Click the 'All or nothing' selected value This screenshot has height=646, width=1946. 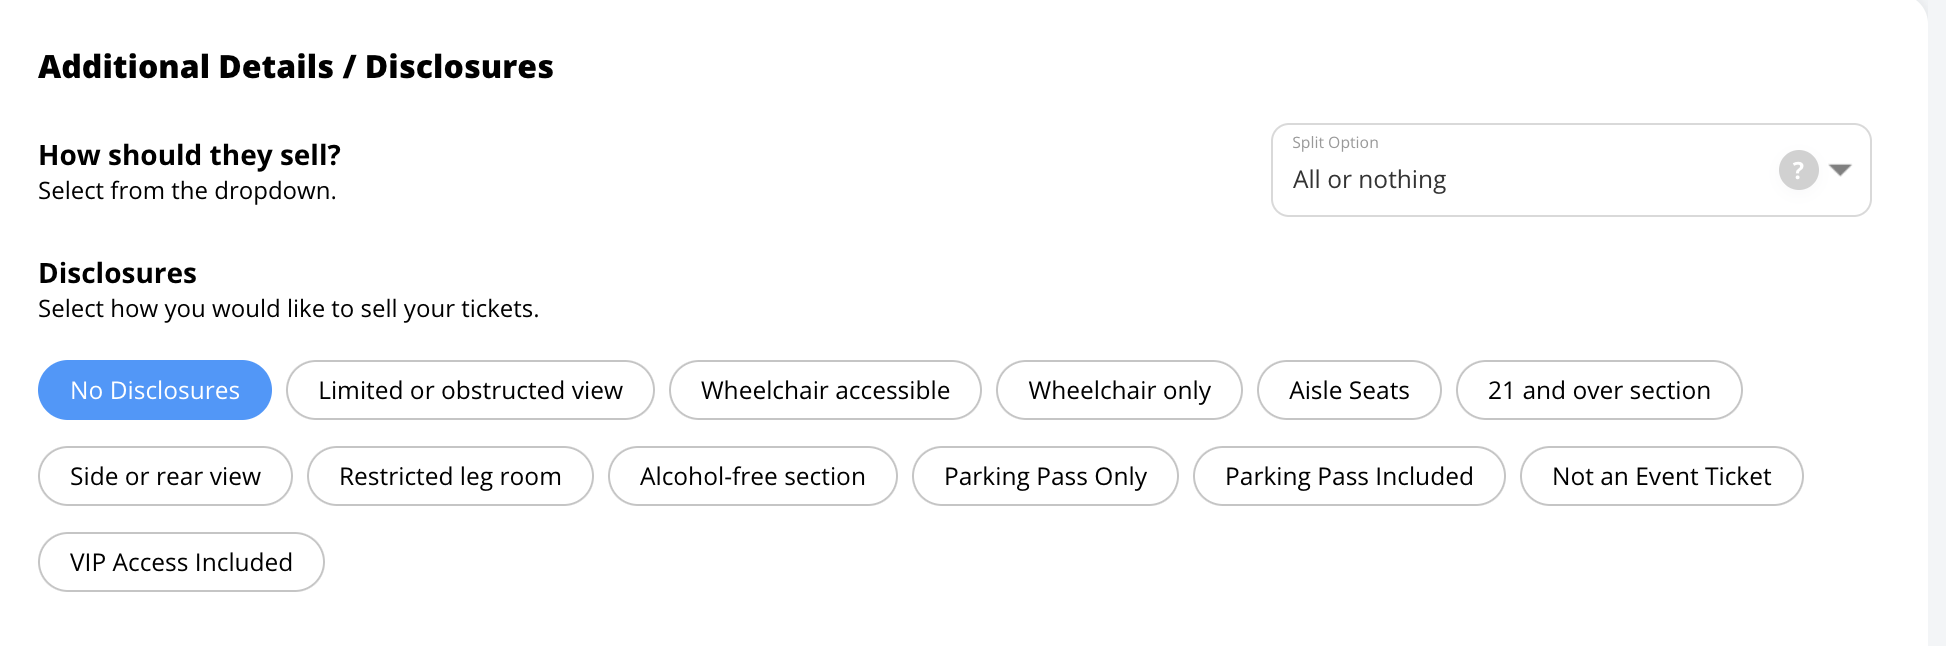(1370, 180)
